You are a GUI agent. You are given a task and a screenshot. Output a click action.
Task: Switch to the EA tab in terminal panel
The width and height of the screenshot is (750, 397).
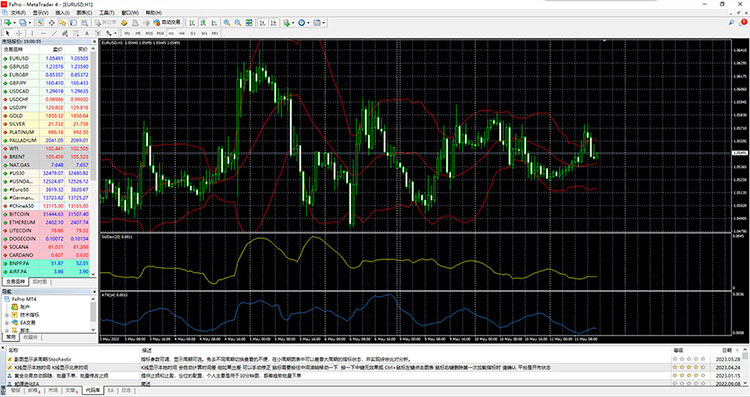pyautogui.click(x=110, y=390)
